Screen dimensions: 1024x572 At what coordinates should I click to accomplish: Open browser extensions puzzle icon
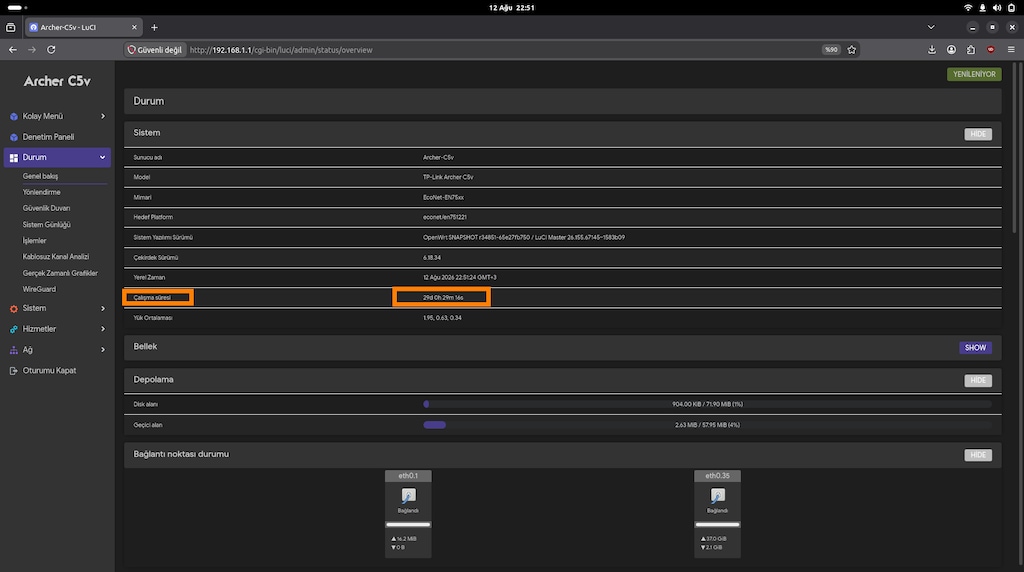tap(971, 50)
